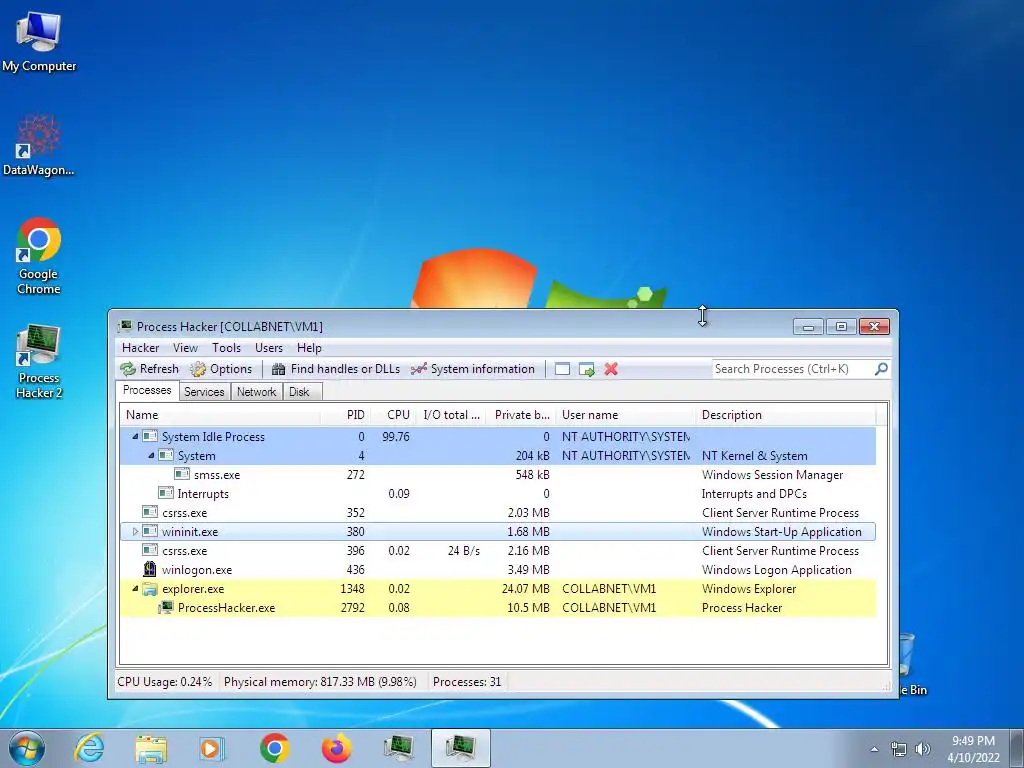
Task: Collapse the System tree node
Action: click(151, 455)
